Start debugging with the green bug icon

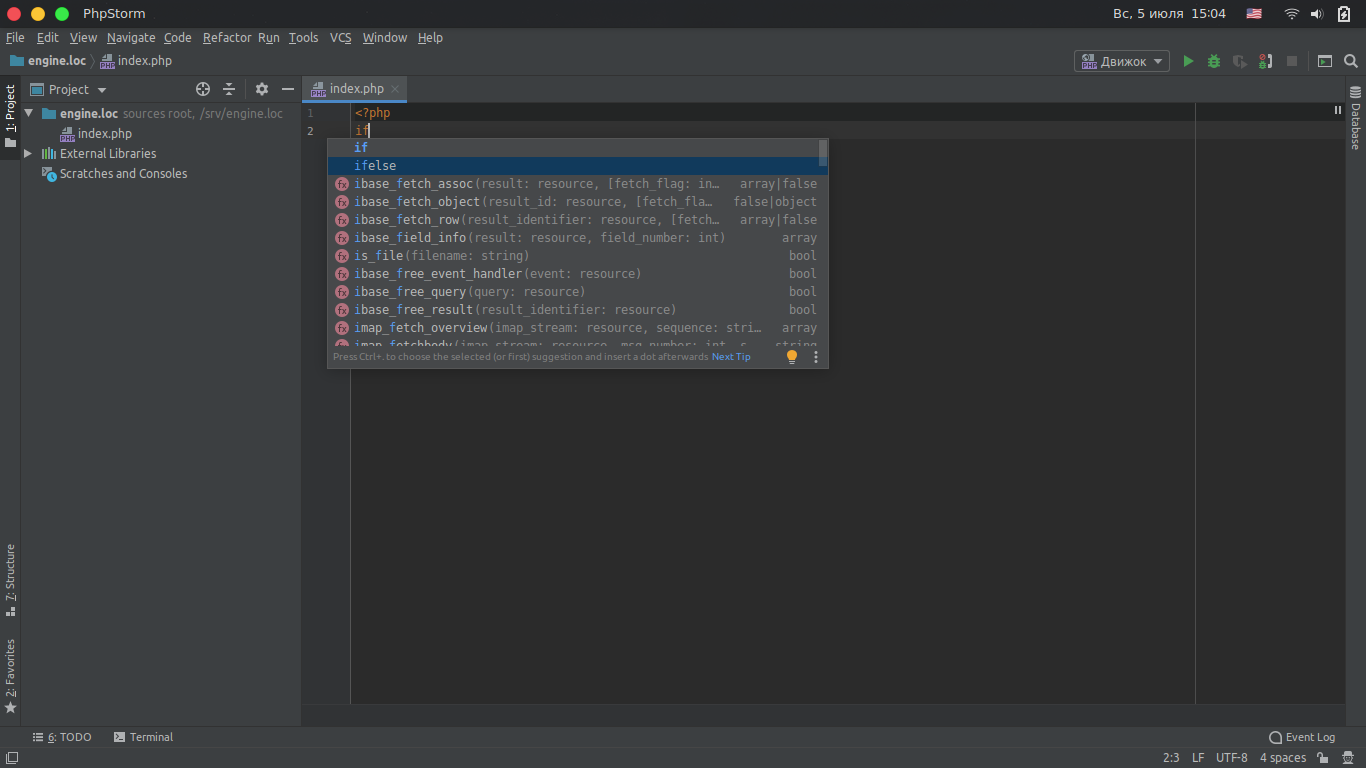[1214, 61]
